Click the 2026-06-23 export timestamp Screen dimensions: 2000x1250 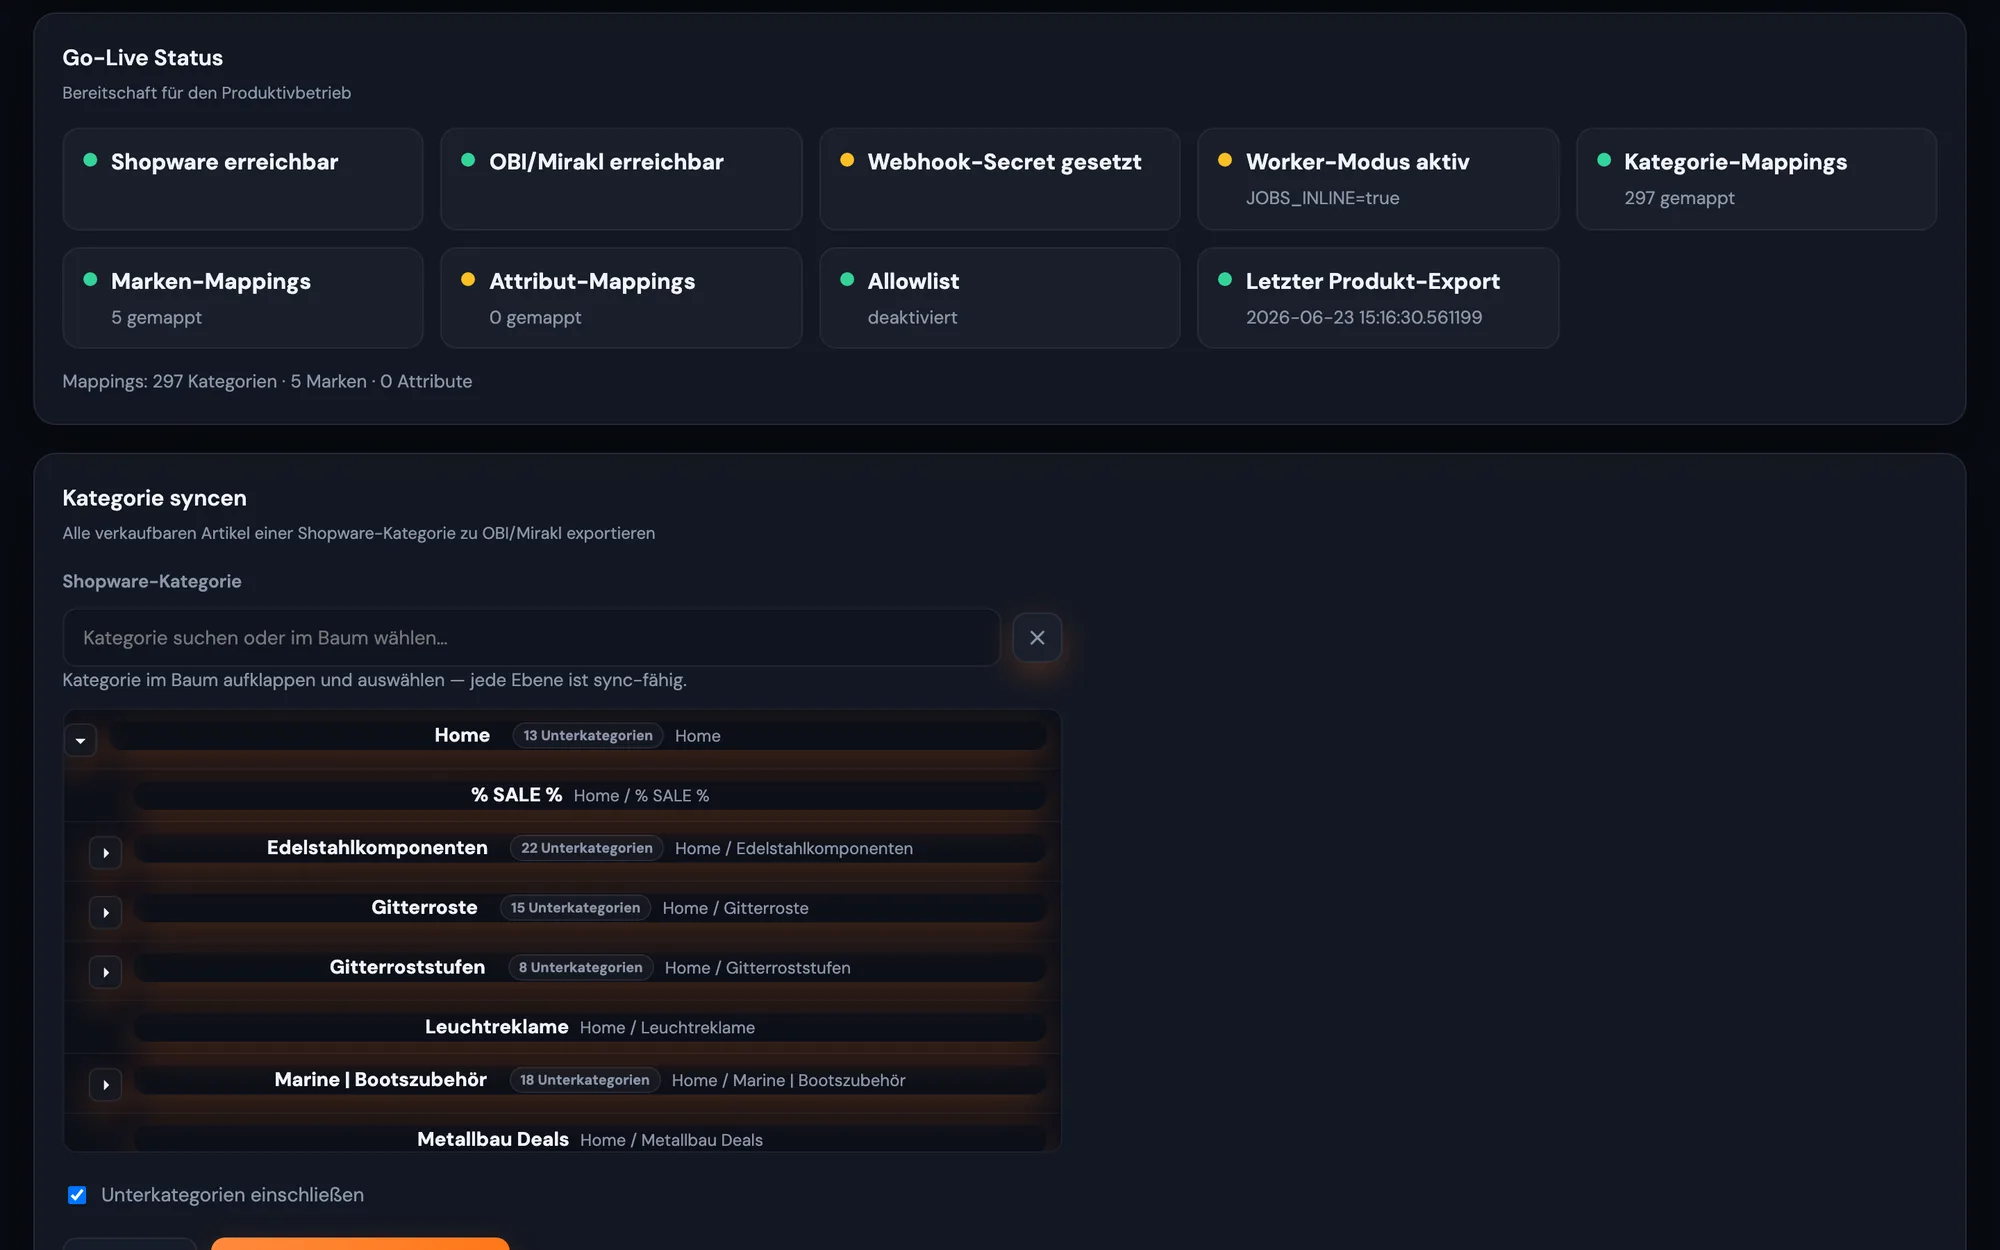1364,317
